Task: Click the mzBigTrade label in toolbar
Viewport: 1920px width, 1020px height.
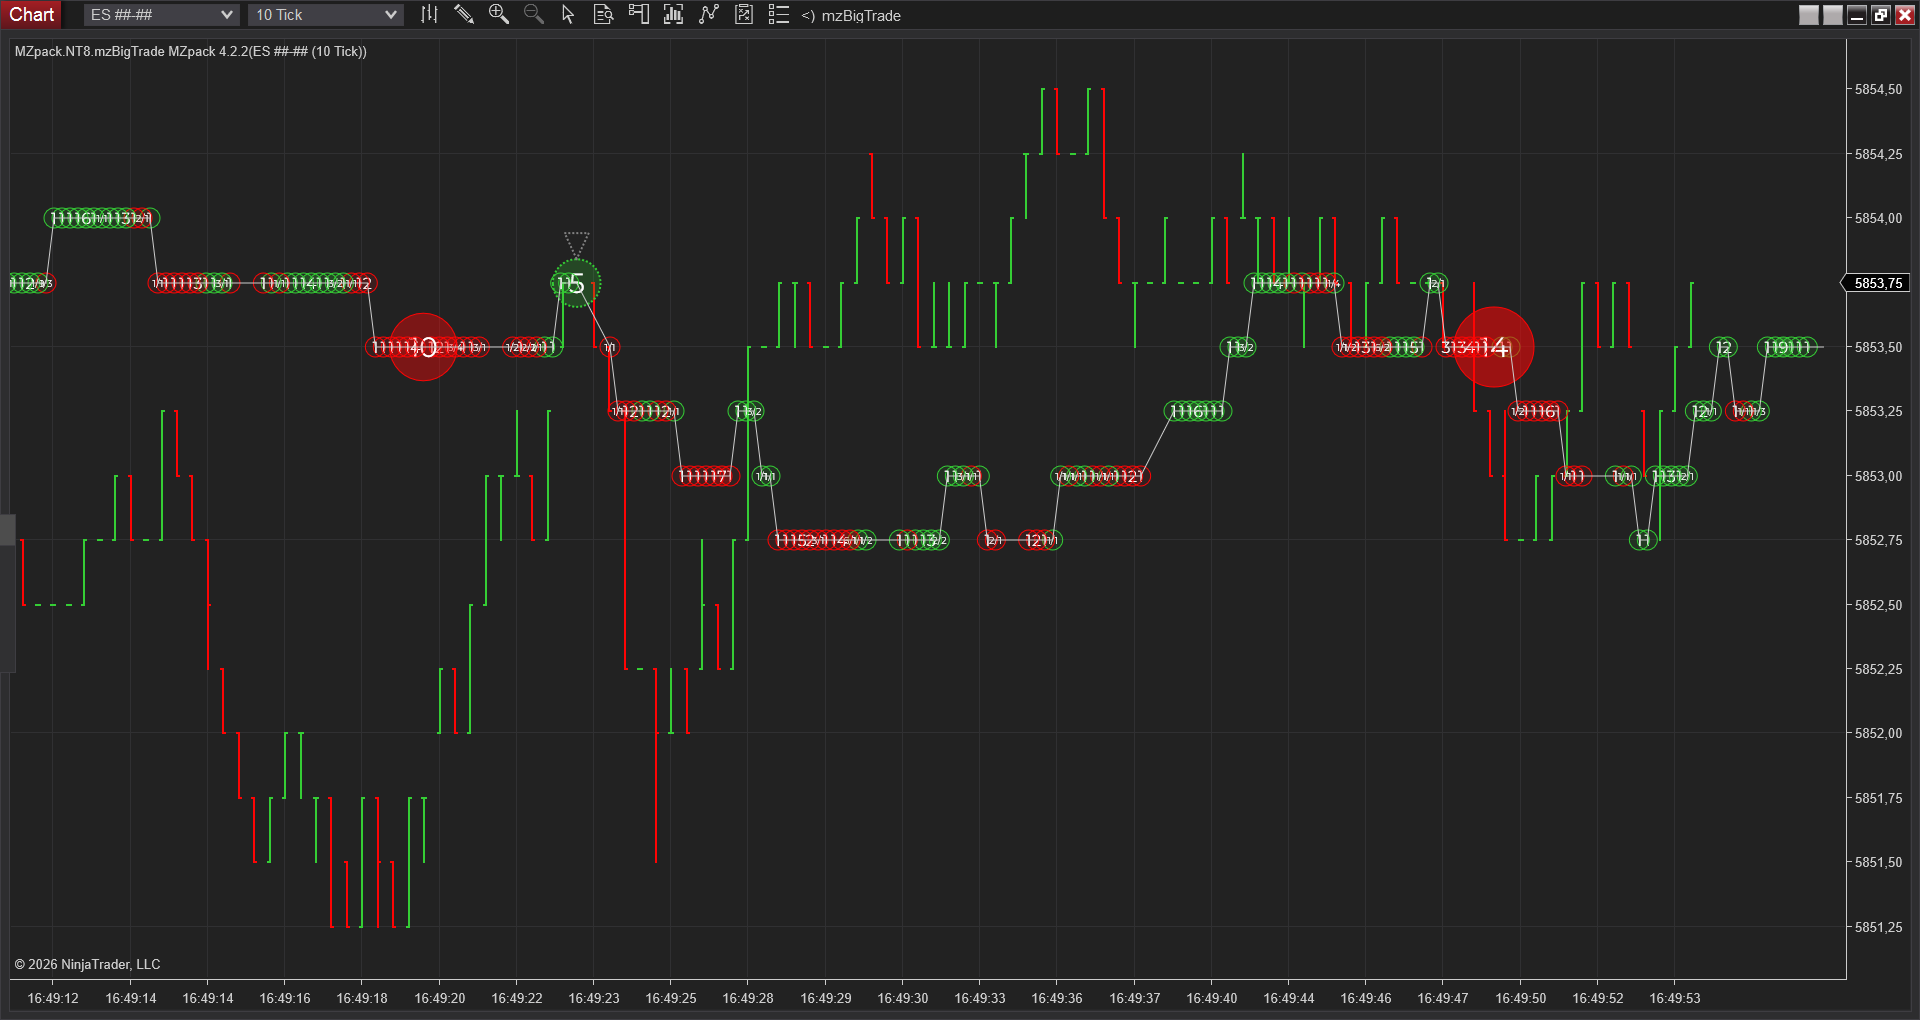Action: 861,15
